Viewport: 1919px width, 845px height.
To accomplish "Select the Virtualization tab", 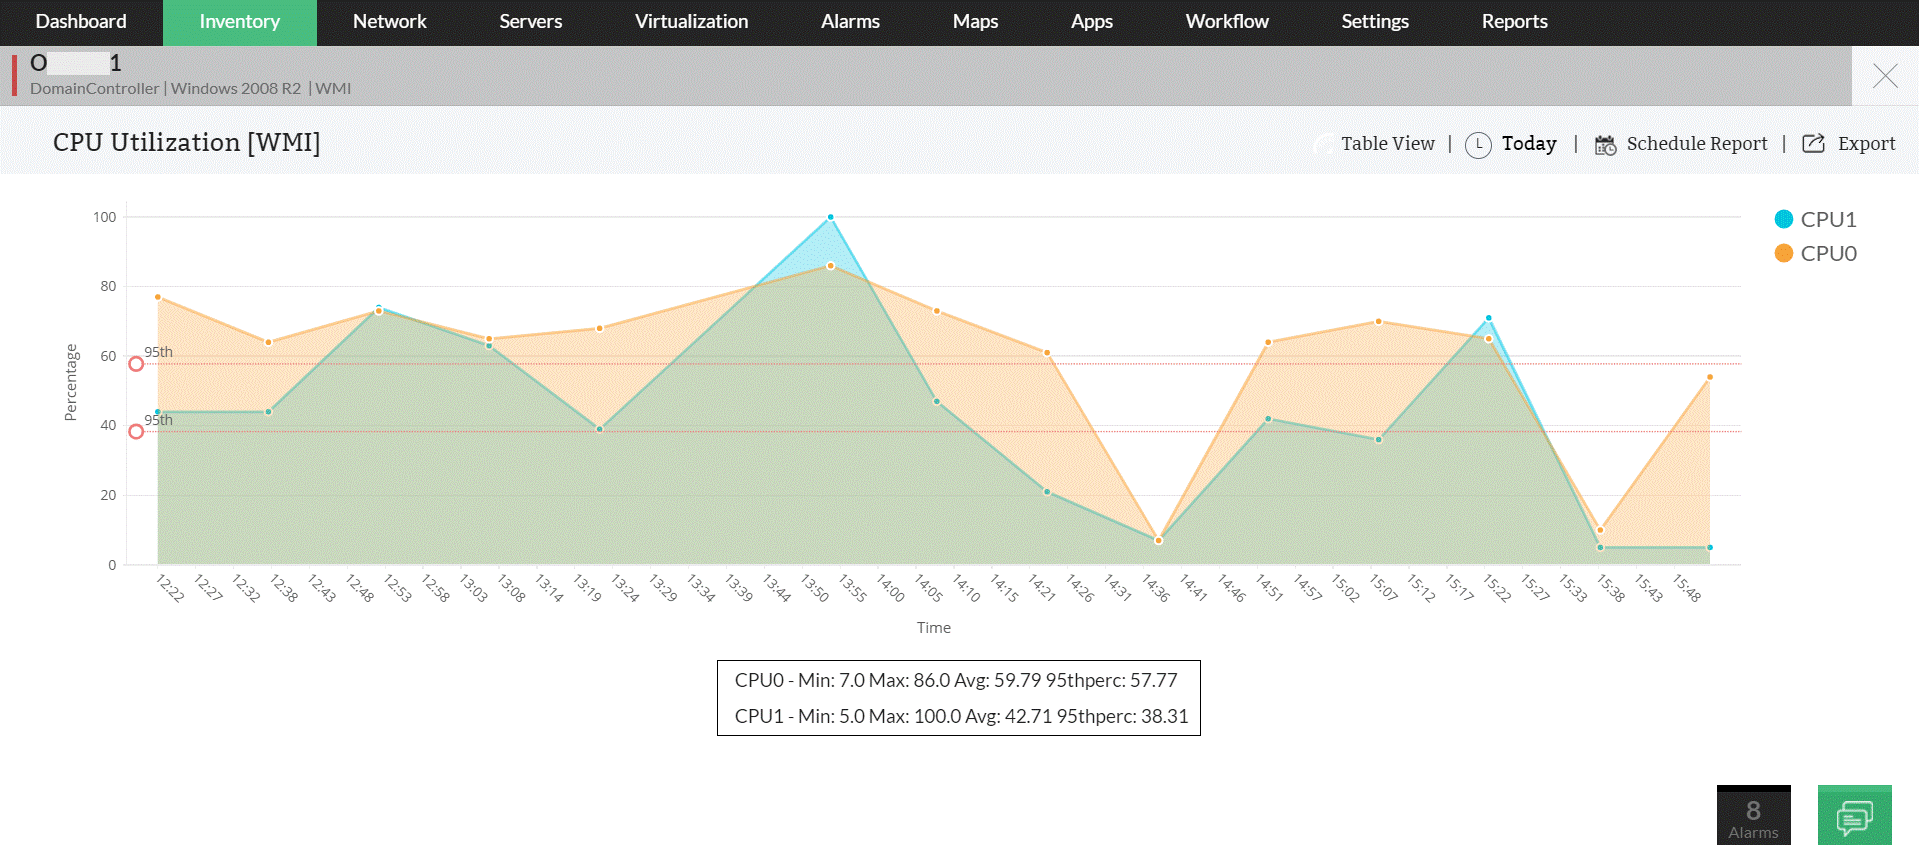I will click(691, 22).
